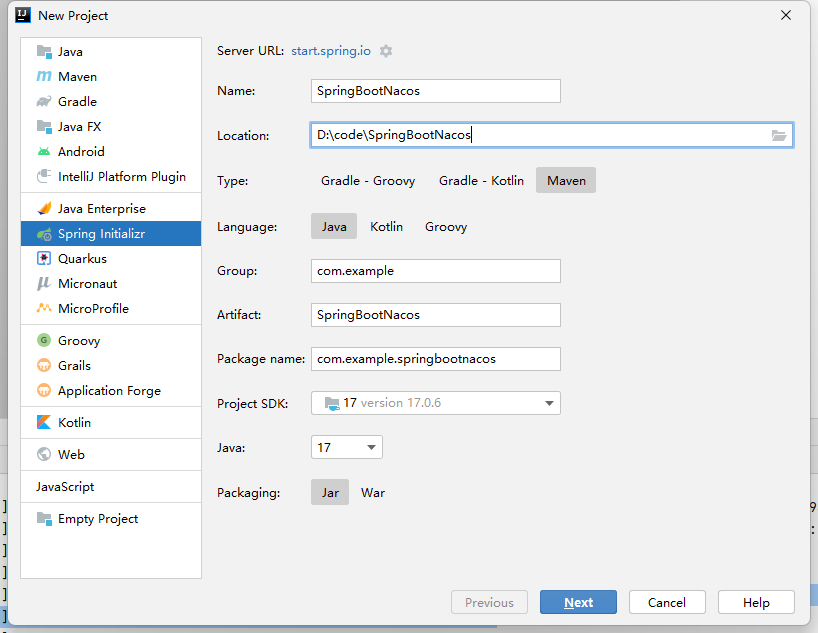The width and height of the screenshot is (818, 633).
Task: Close the New Project dialog
Action: pos(786,16)
